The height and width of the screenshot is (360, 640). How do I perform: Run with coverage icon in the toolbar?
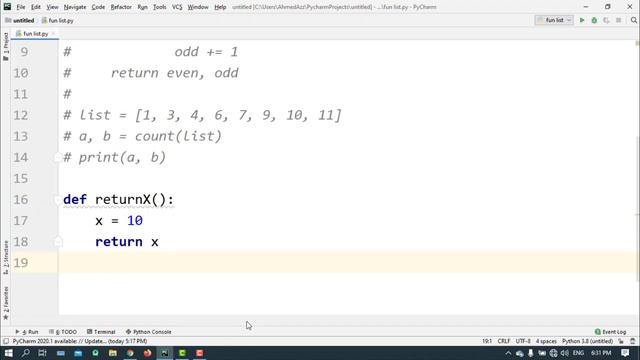606,20
